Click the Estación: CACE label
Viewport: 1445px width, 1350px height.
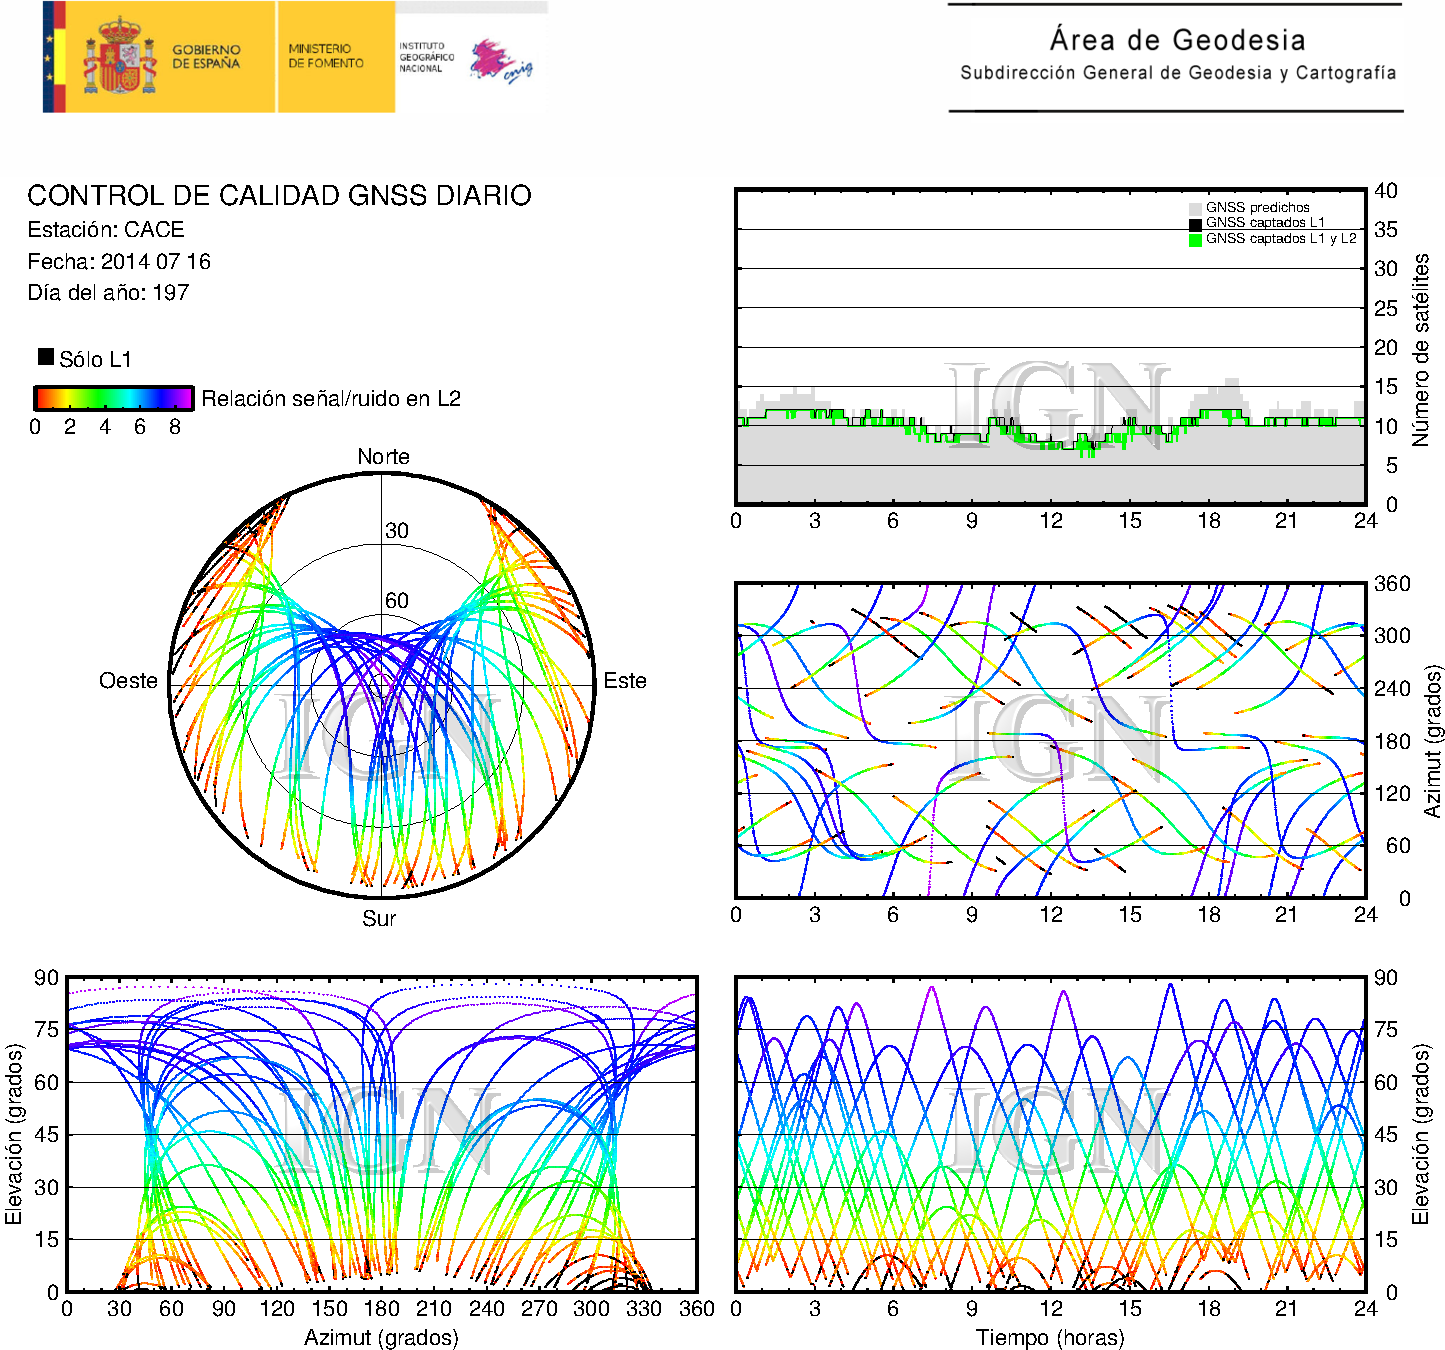coord(106,230)
